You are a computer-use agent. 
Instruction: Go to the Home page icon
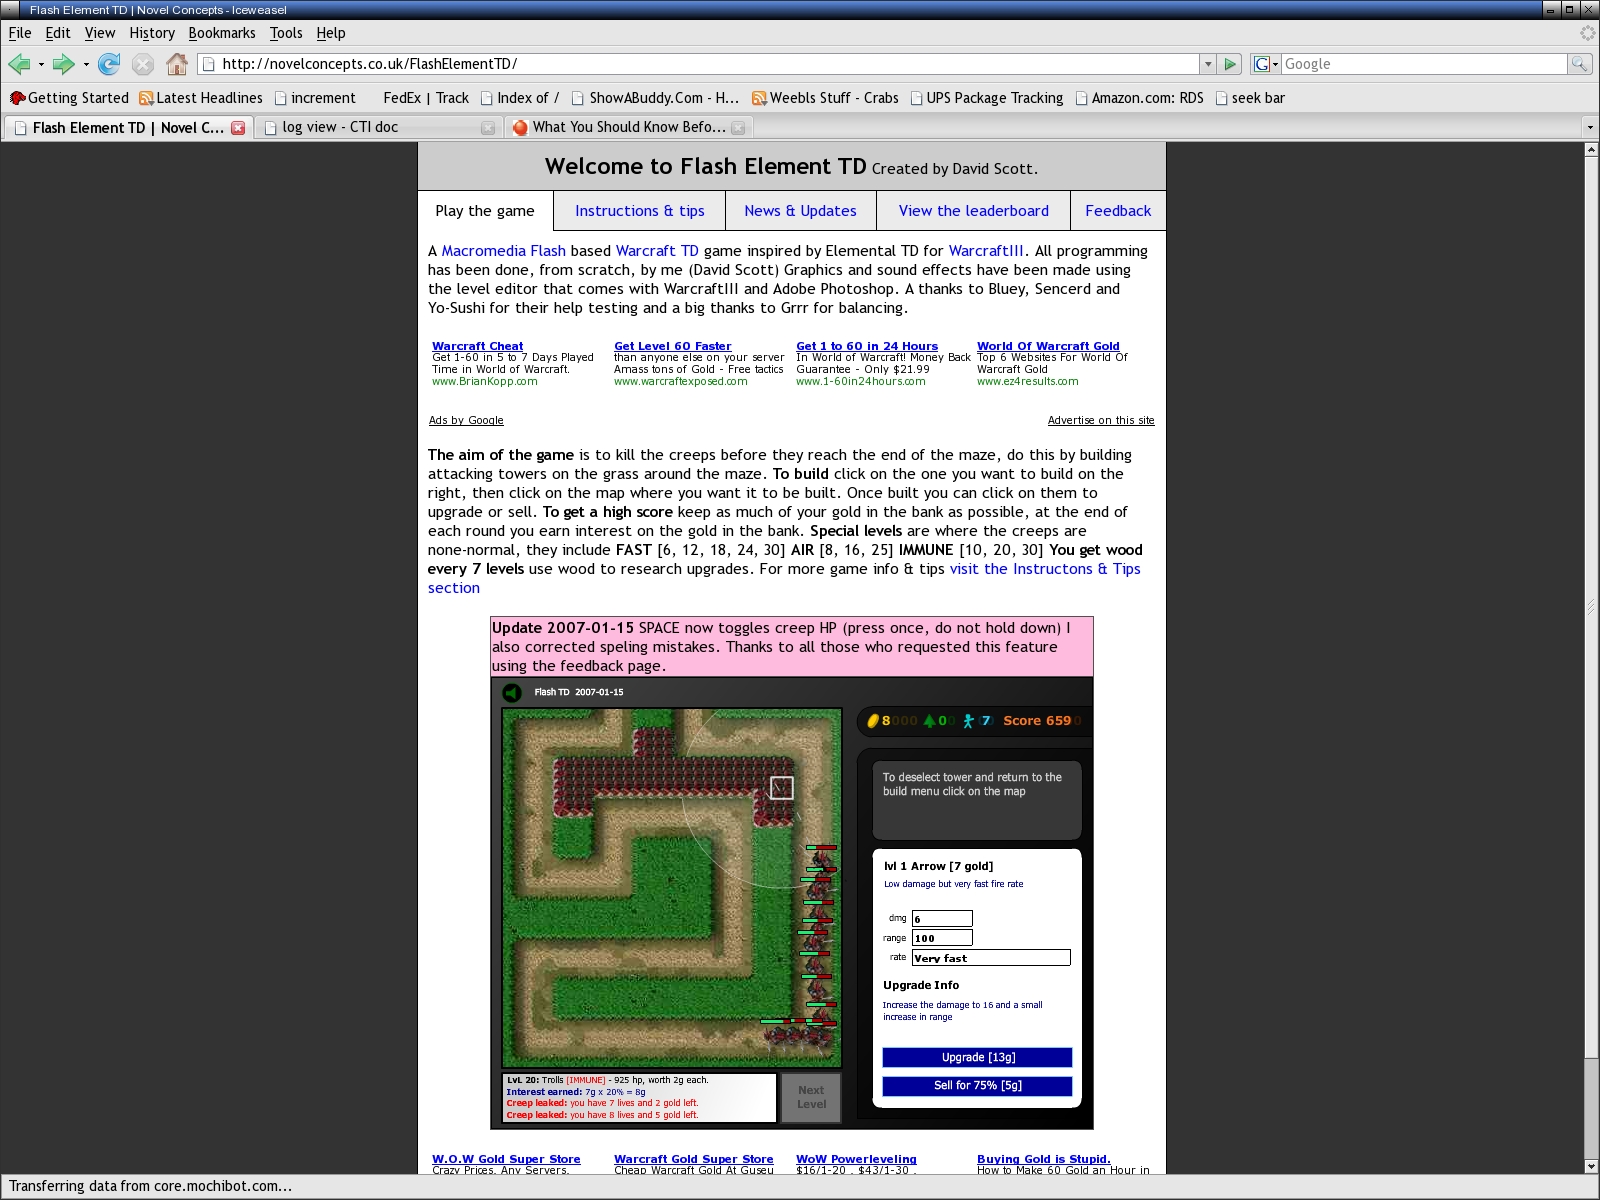click(177, 64)
